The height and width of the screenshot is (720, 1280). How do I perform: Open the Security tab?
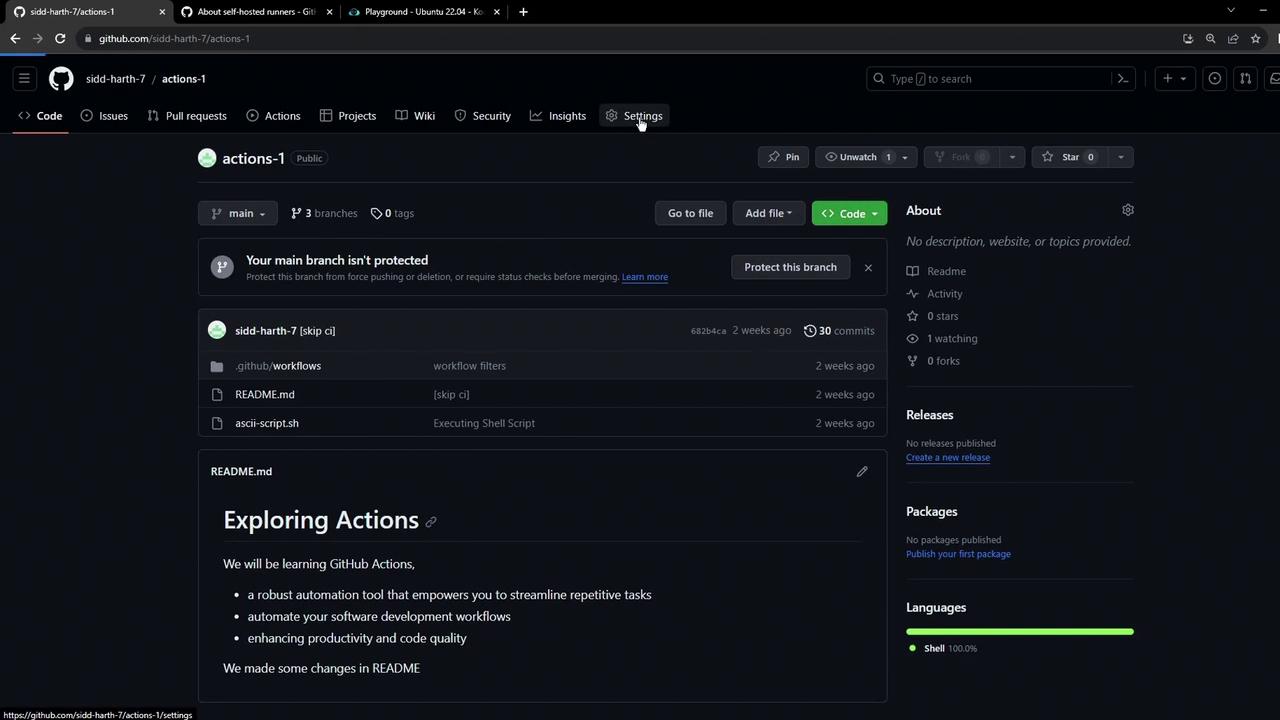(x=483, y=116)
